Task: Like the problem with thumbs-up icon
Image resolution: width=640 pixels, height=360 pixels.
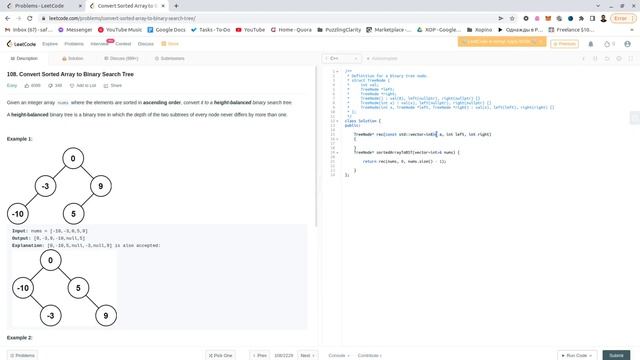Action: pos(33,86)
